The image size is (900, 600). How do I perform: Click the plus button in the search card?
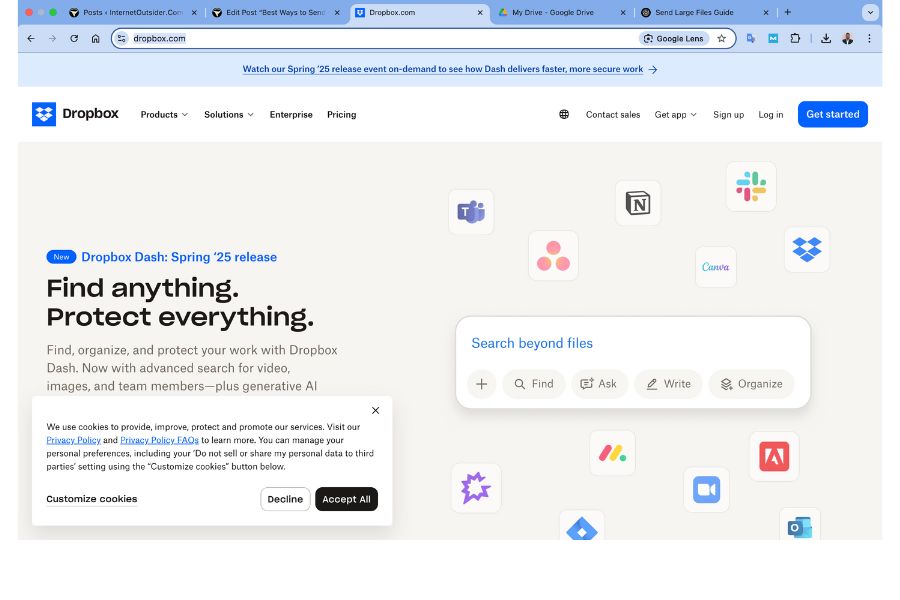482,384
